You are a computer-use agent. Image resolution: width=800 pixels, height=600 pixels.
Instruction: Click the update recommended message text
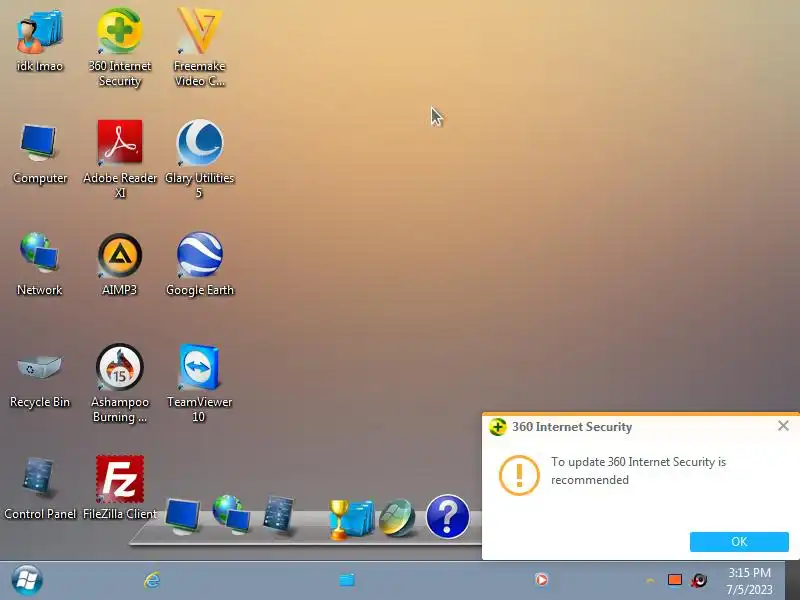click(638, 470)
